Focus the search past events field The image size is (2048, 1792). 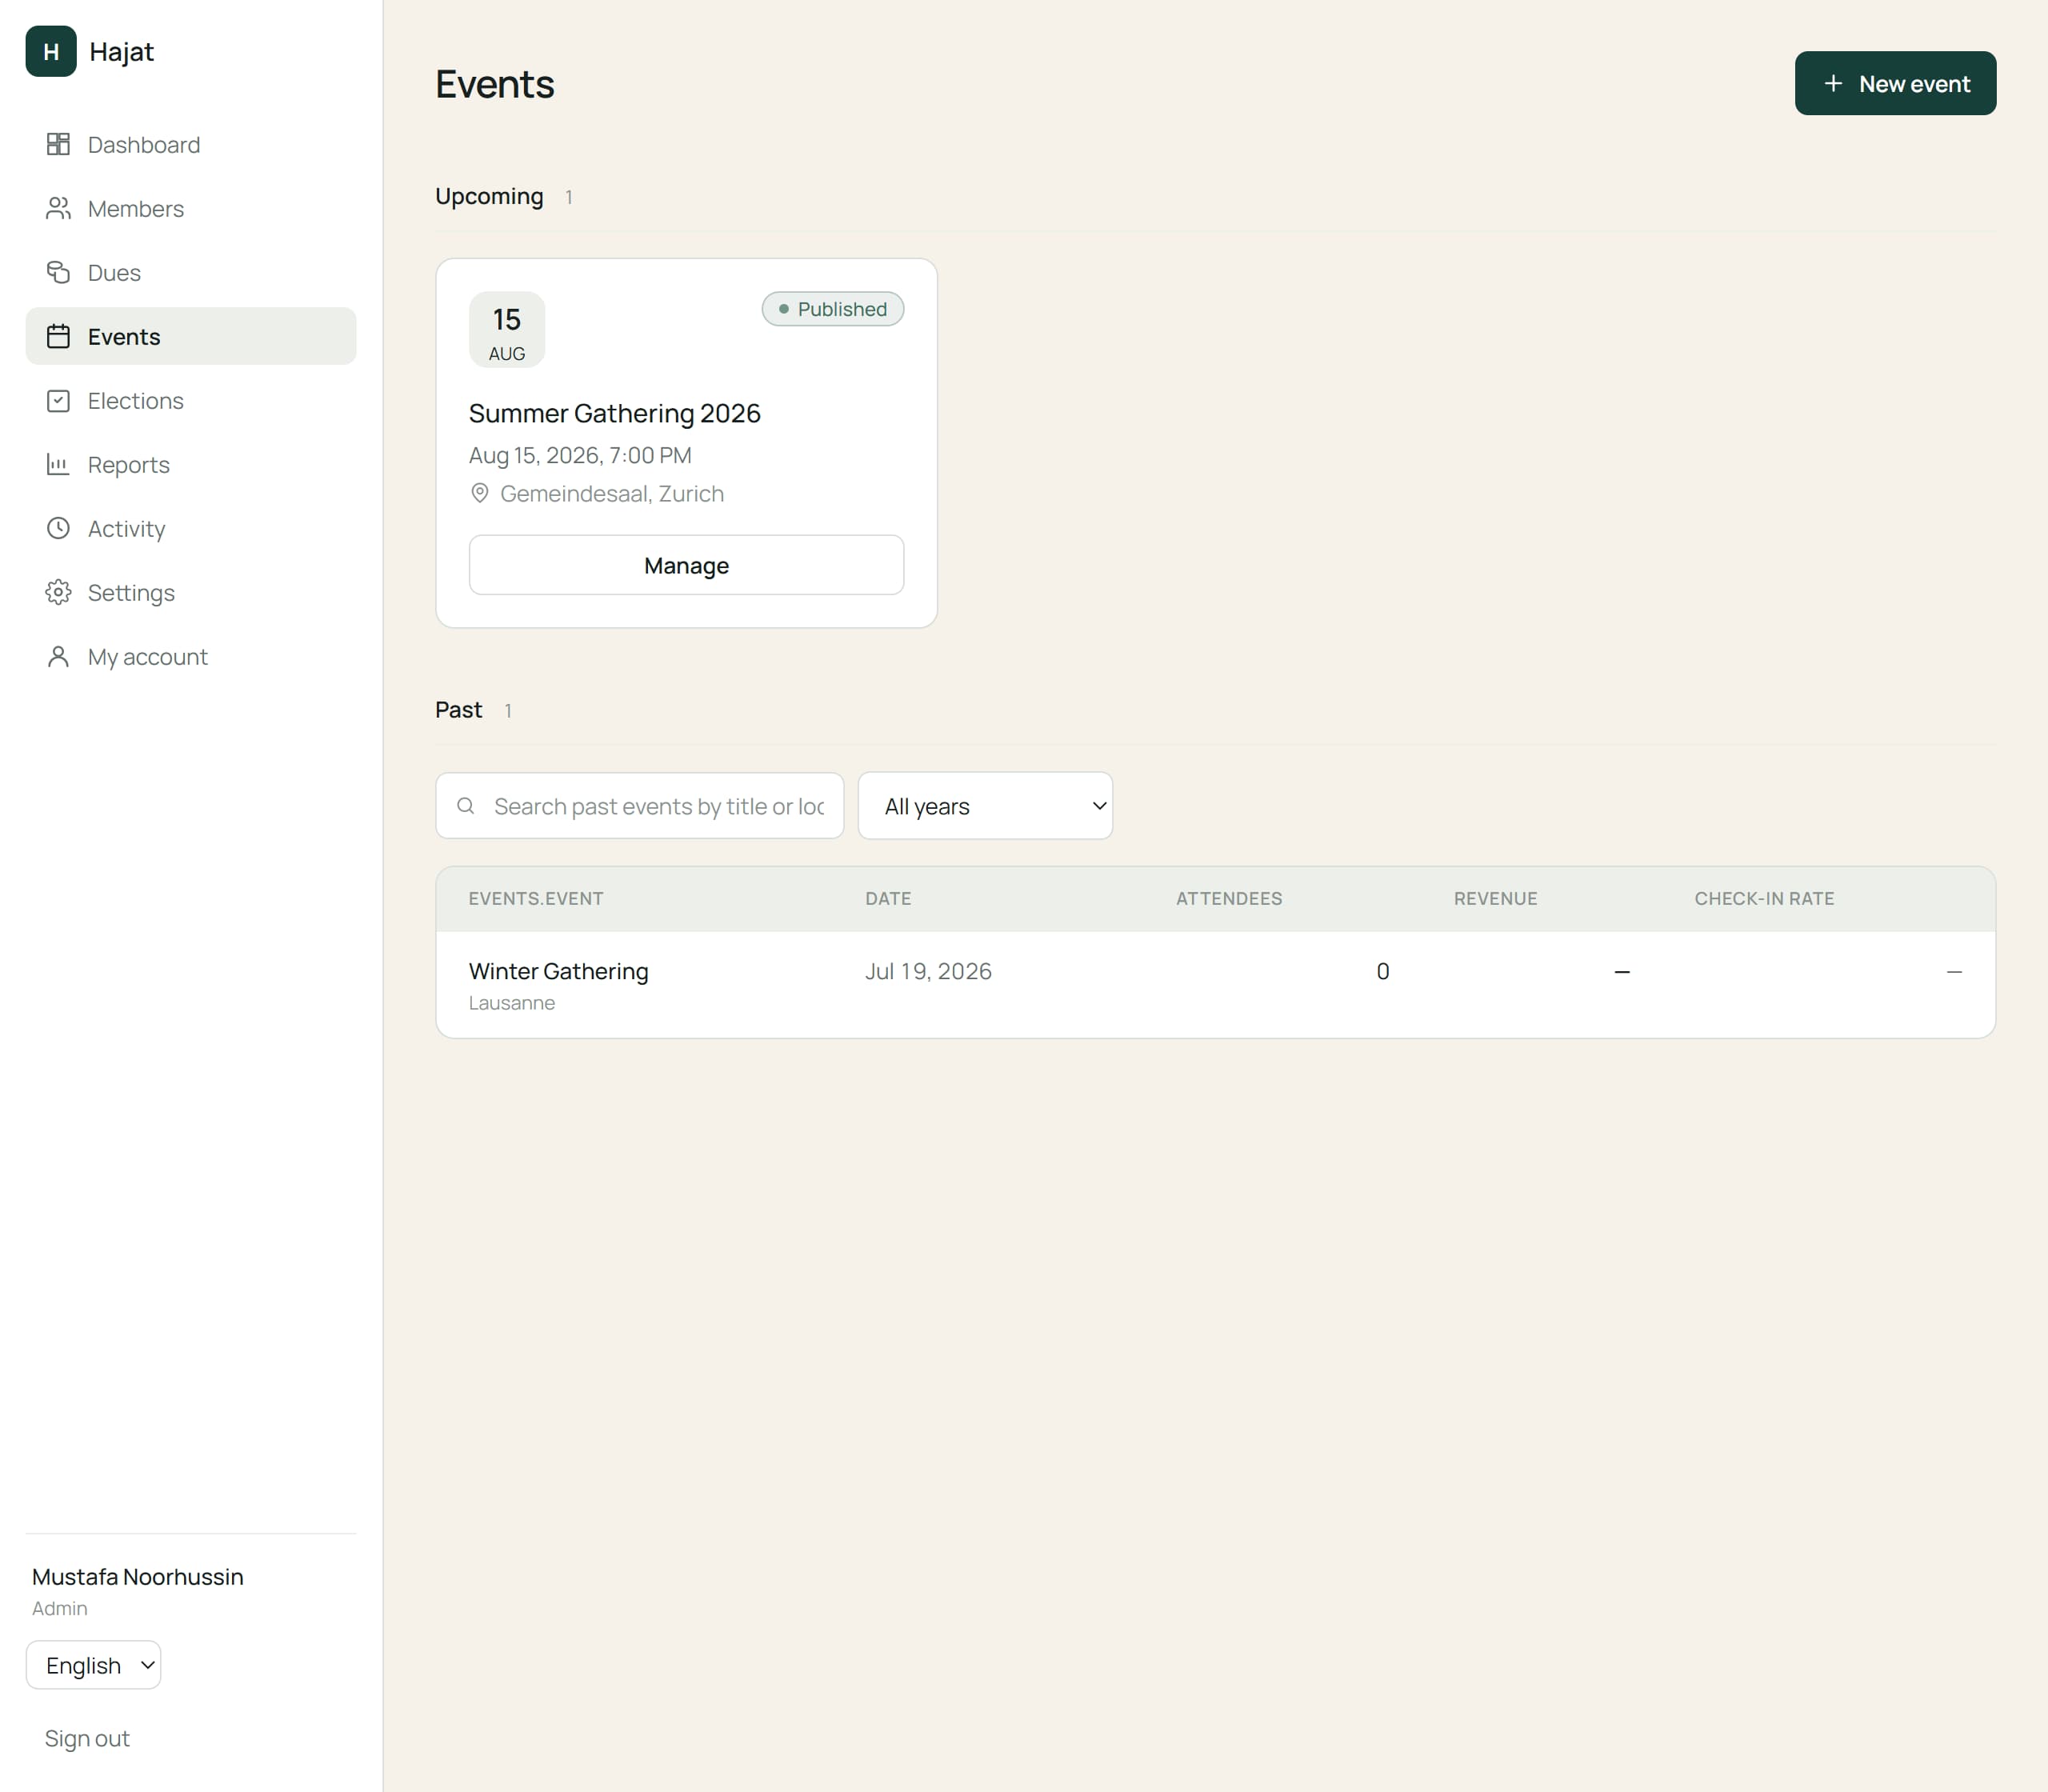[640, 805]
